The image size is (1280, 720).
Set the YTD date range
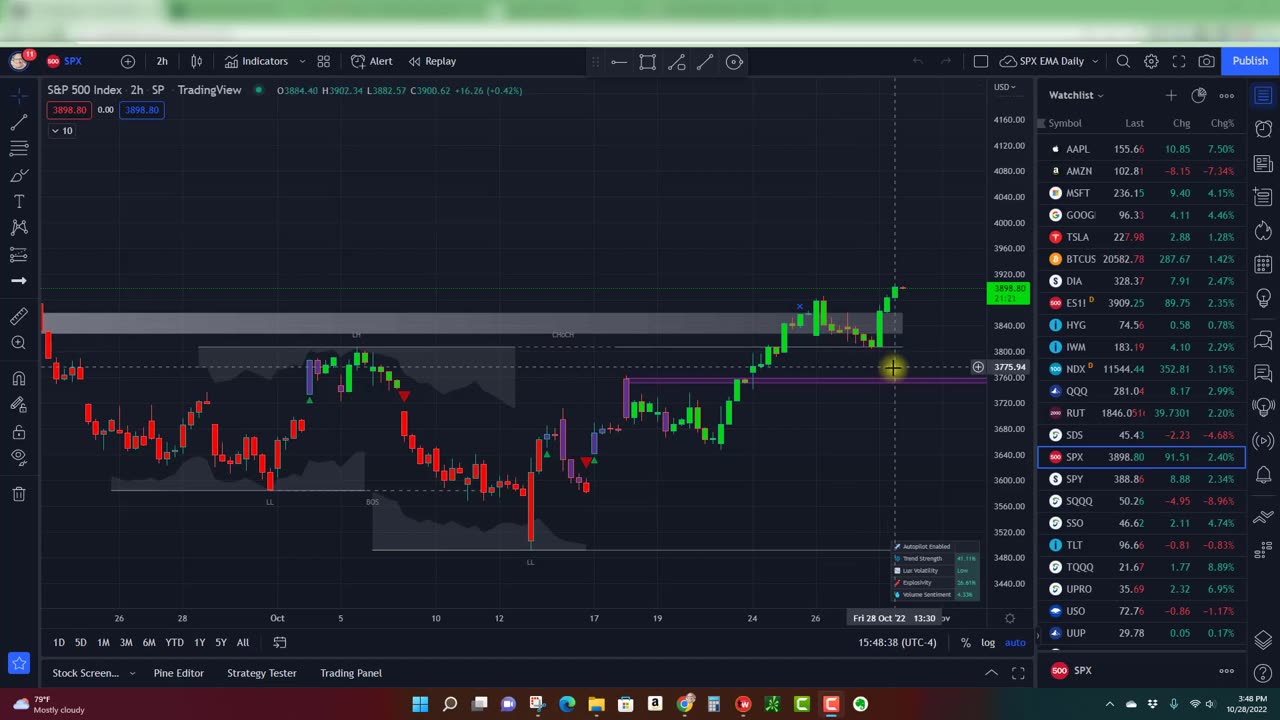coord(174,643)
